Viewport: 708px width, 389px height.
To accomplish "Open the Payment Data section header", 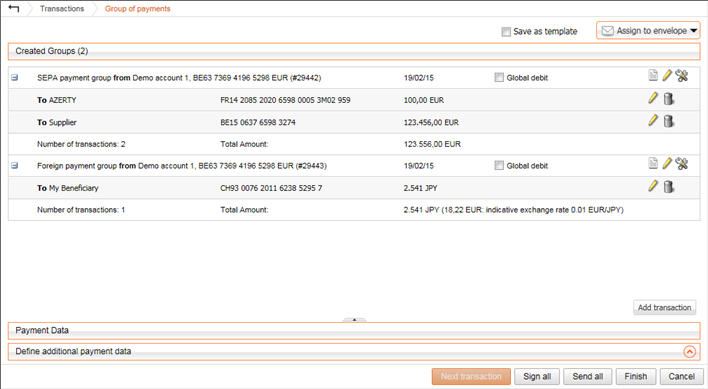I will pos(354,331).
